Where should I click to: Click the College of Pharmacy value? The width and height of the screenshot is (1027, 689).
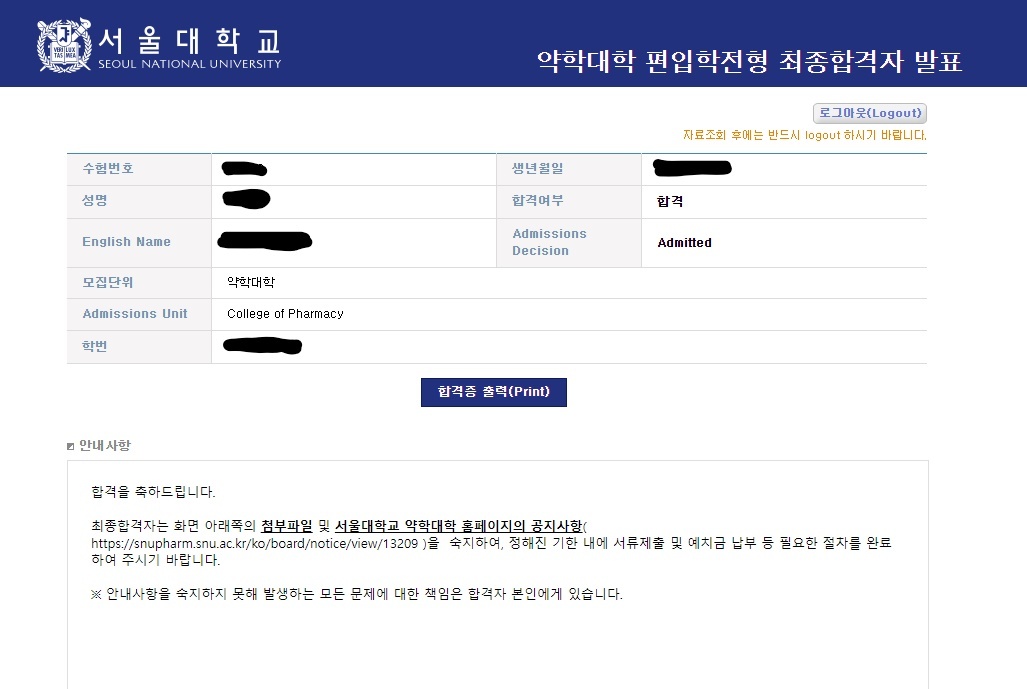click(x=285, y=314)
